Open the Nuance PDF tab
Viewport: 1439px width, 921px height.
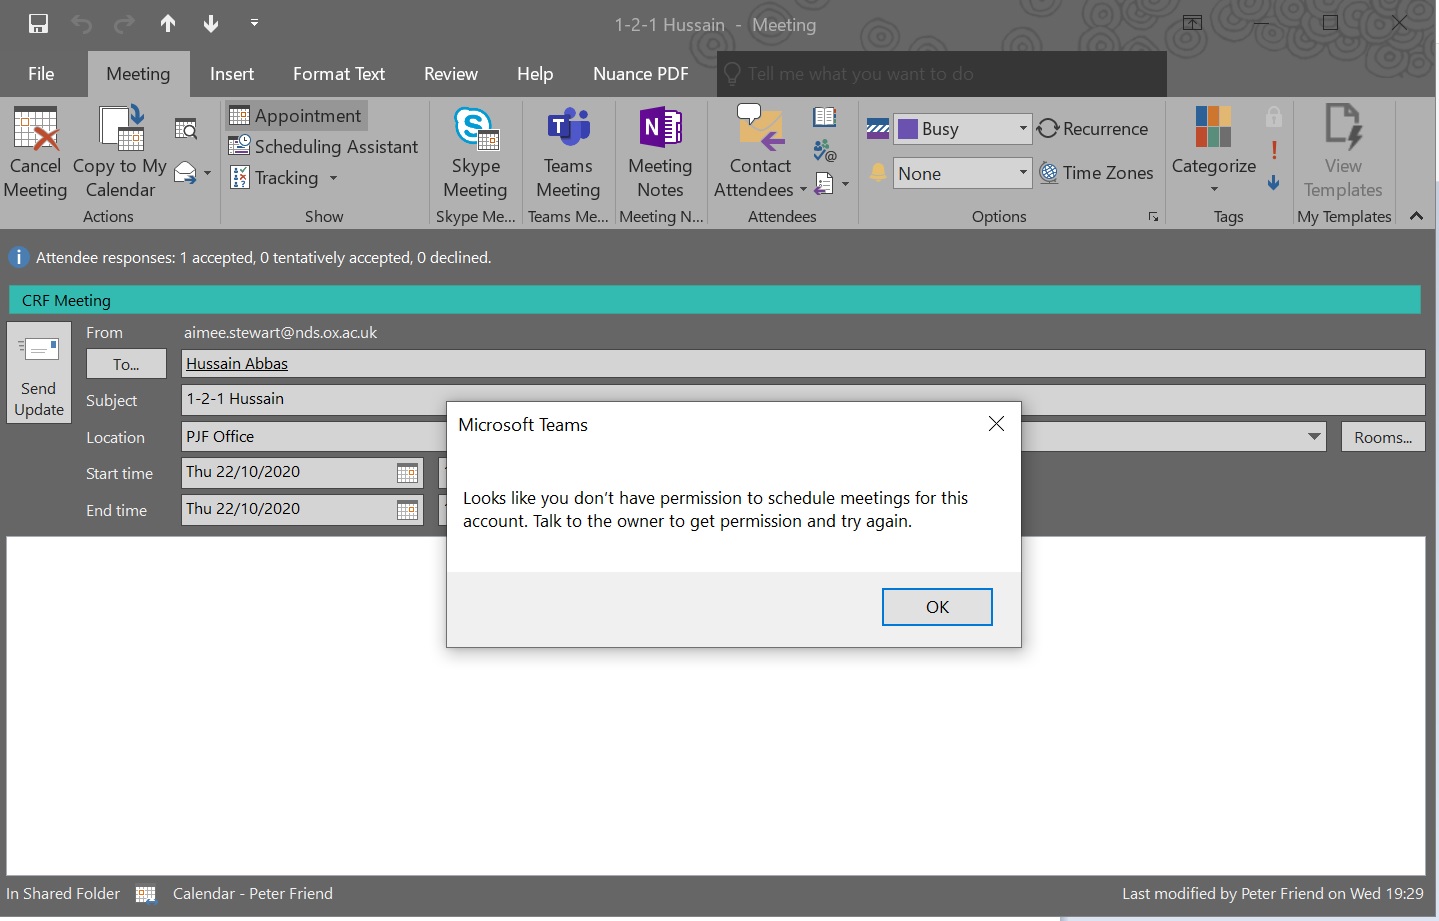tap(641, 74)
